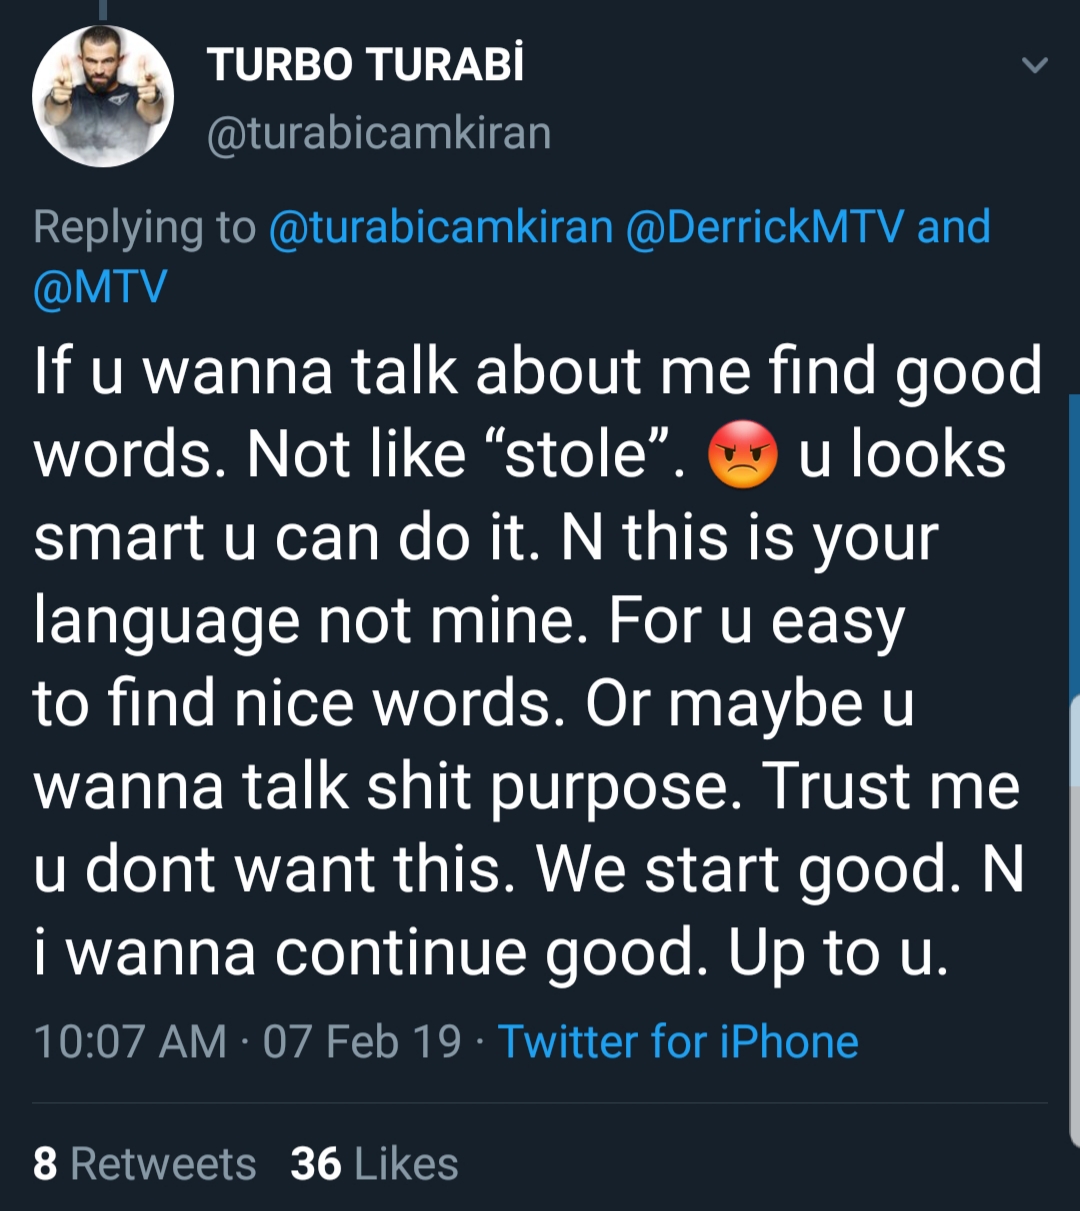Screen dimensions: 1080x1211
Task: Open the @turabicamkiran handle under the name
Action: point(379,132)
